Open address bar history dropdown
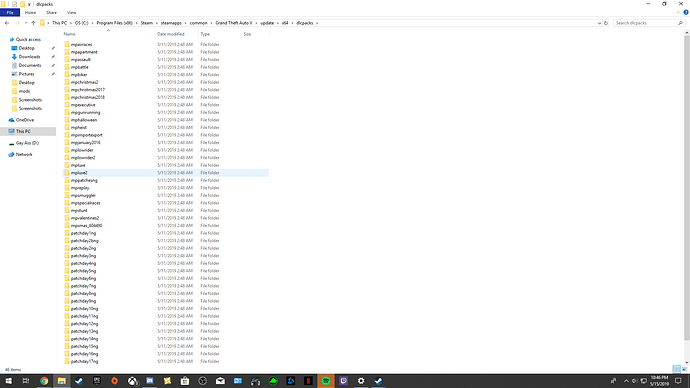This screenshot has height=388, width=690. pos(599,23)
